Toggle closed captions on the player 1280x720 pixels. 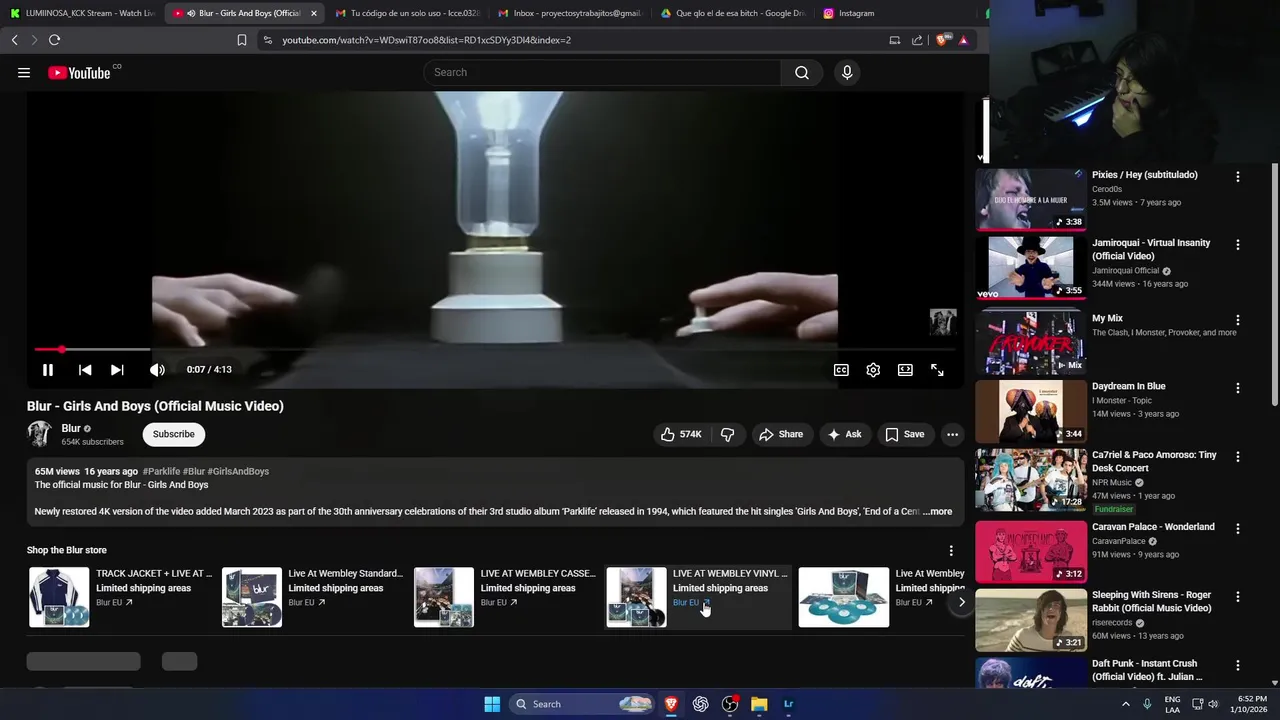coord(841,370)
